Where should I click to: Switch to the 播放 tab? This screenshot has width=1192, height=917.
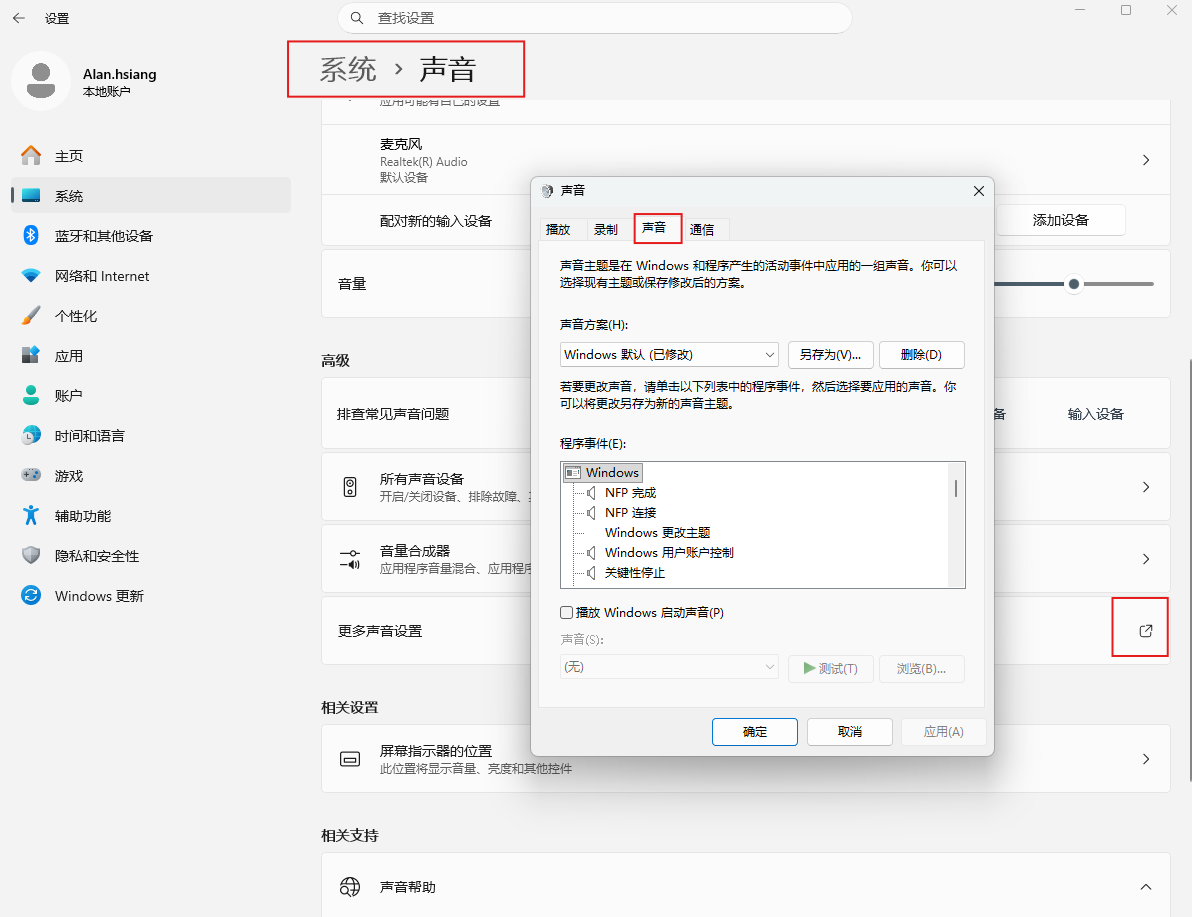click(558, 230)
